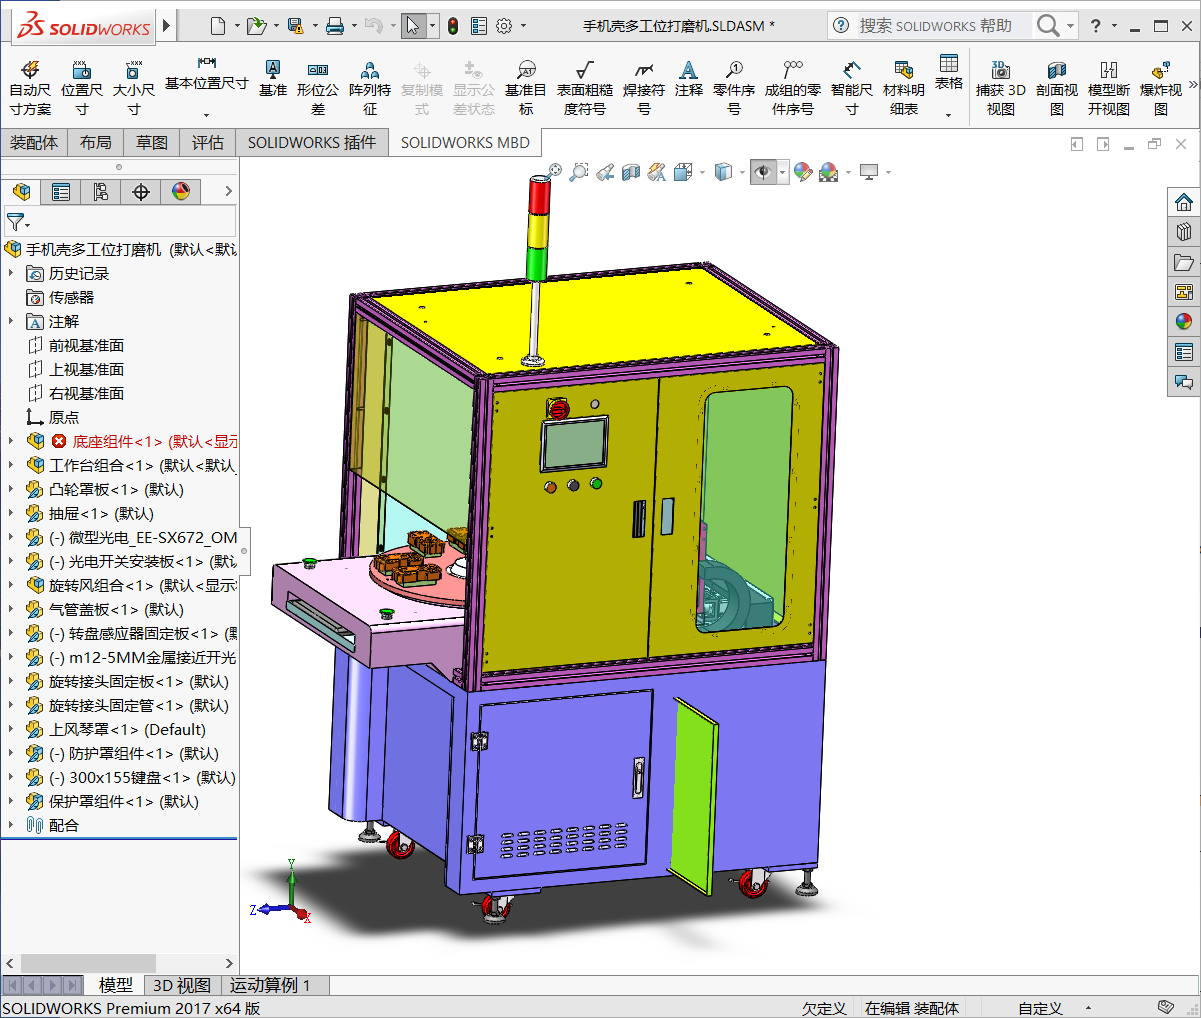Expand 抽屉<1> tree node
The image size is (1201, 1018).
11,513
